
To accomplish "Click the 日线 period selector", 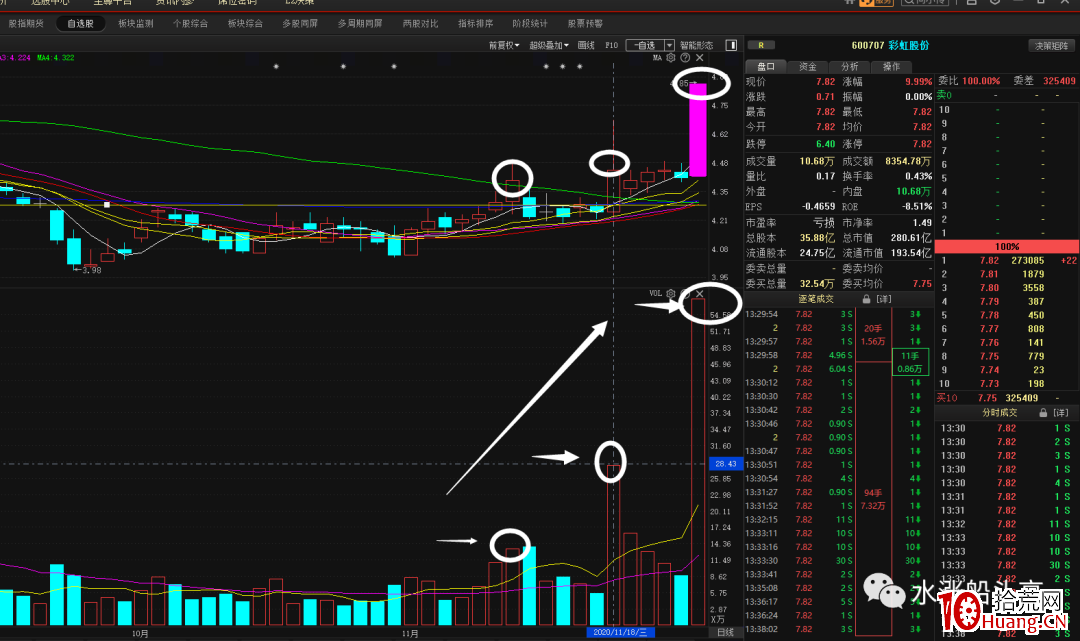I will pyautogui.click(x=725, y=632).
